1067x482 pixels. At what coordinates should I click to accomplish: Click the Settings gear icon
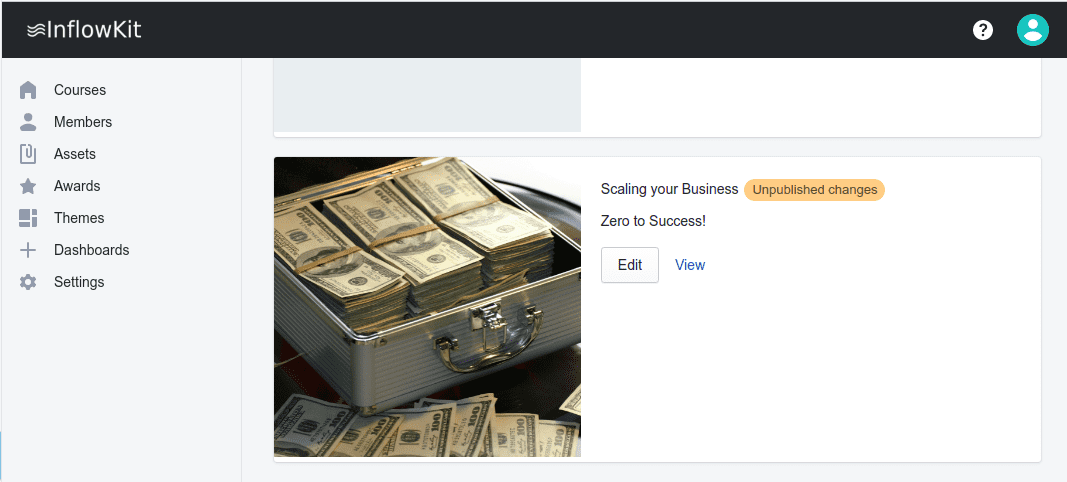(28, 282)
